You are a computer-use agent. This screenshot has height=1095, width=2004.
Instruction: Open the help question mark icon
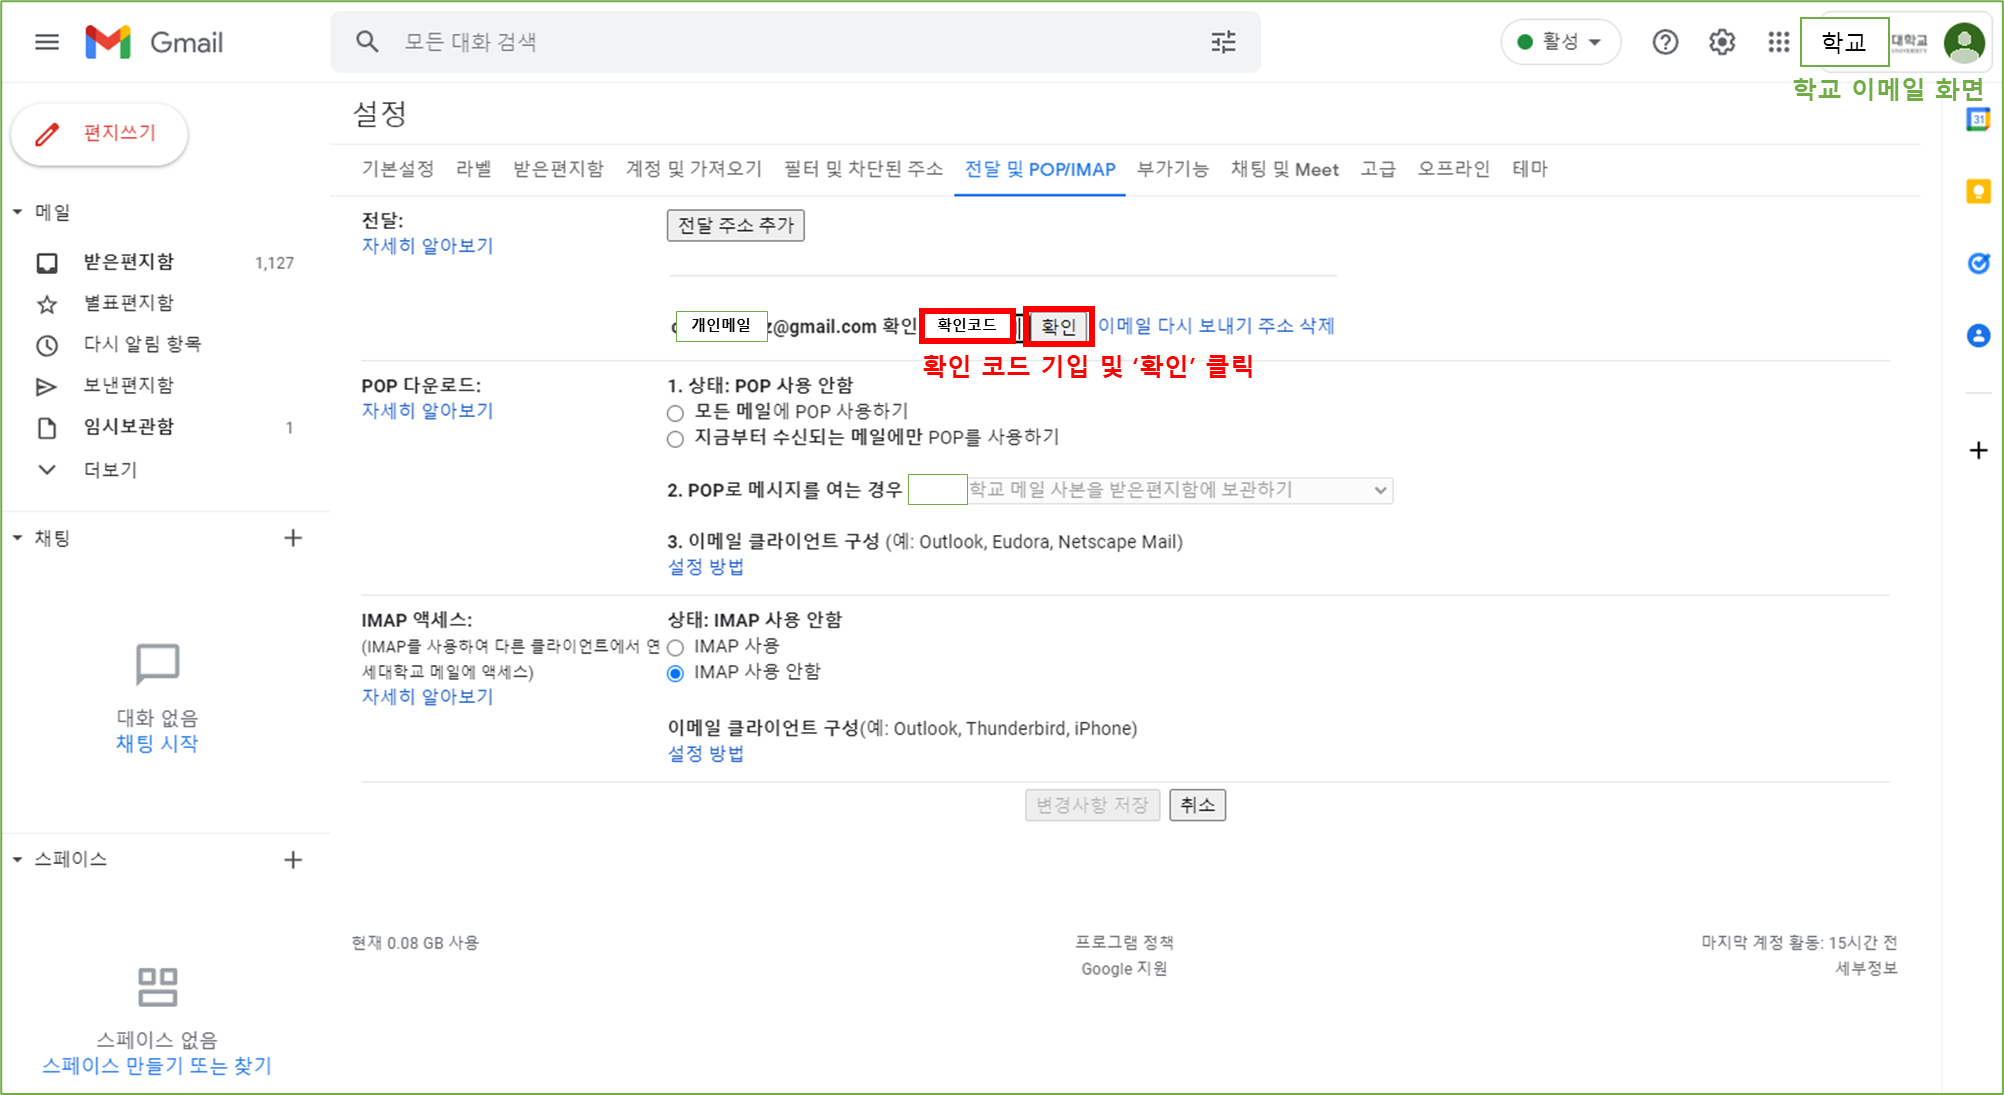[x=1665, y=42]
